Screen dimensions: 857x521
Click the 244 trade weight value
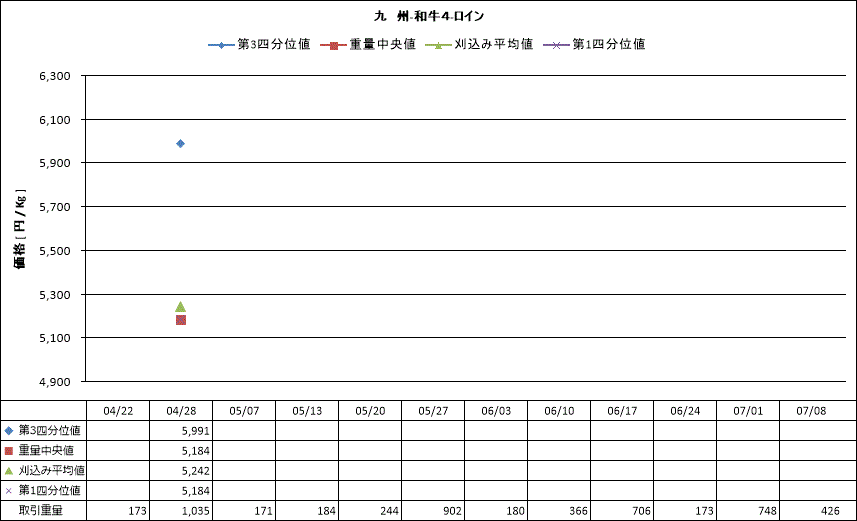tap(389, 511)
